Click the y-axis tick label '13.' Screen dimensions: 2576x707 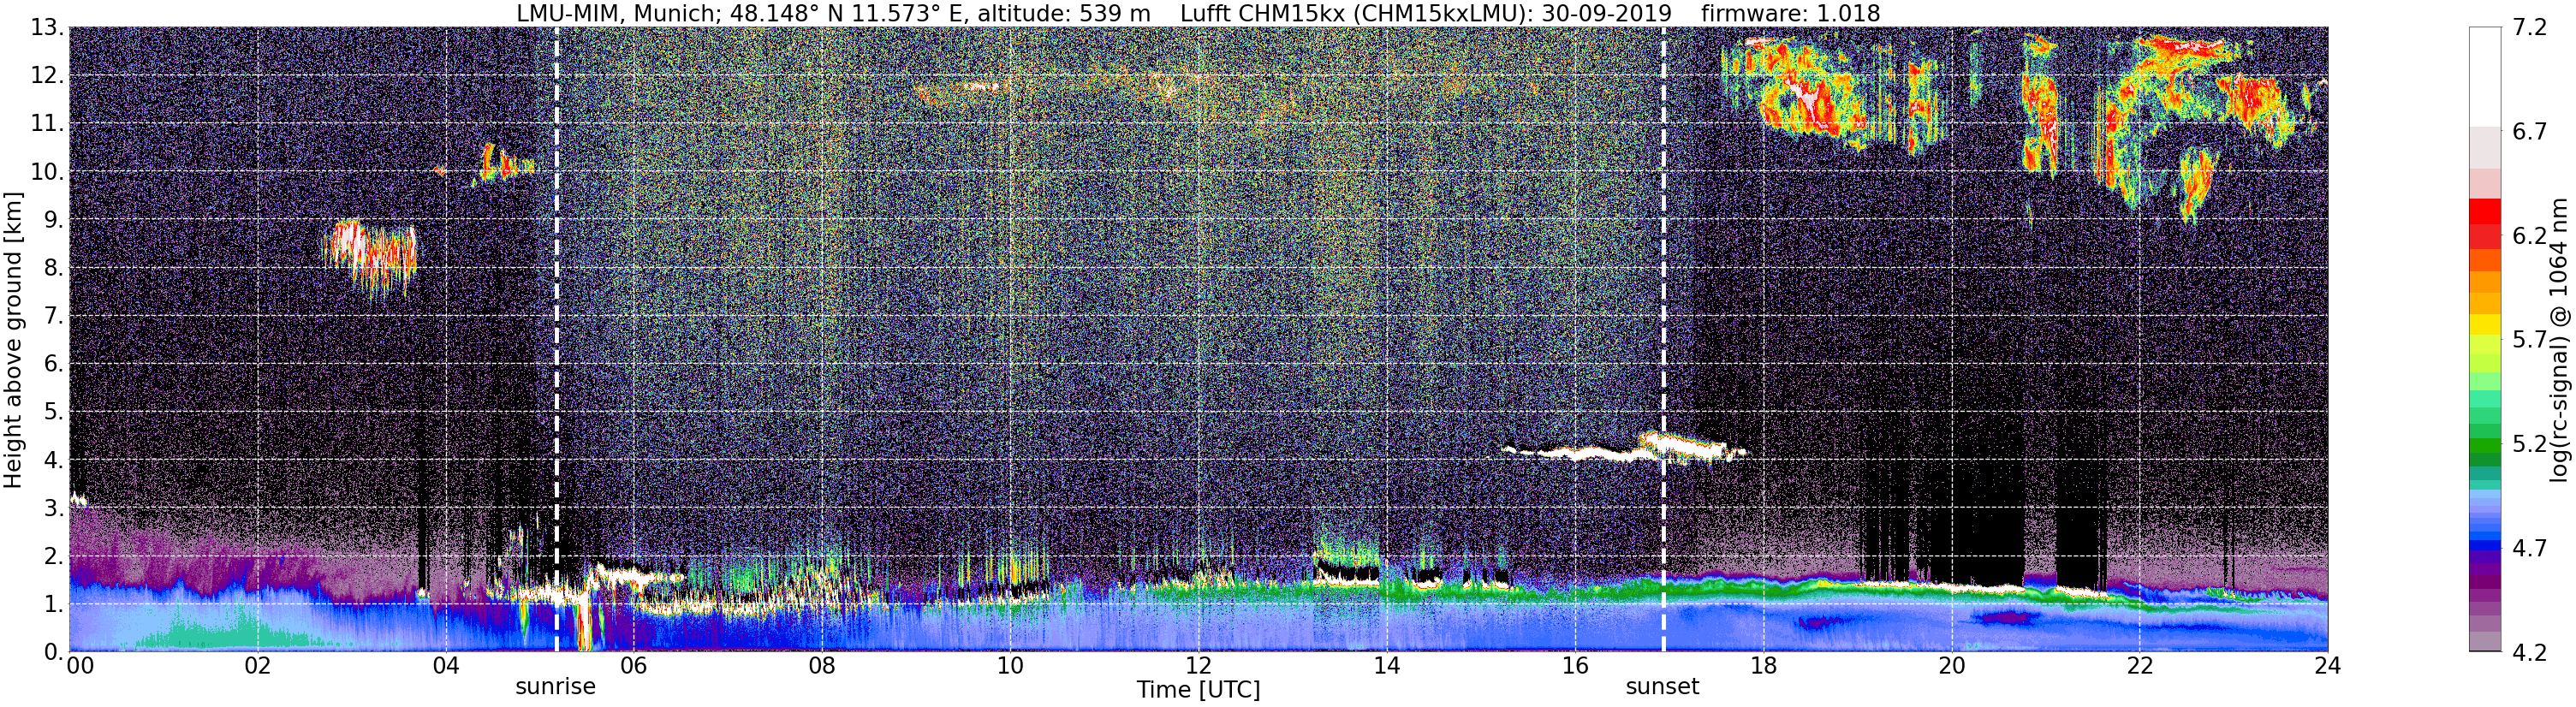pyautogui.click(x=46, y=28)
